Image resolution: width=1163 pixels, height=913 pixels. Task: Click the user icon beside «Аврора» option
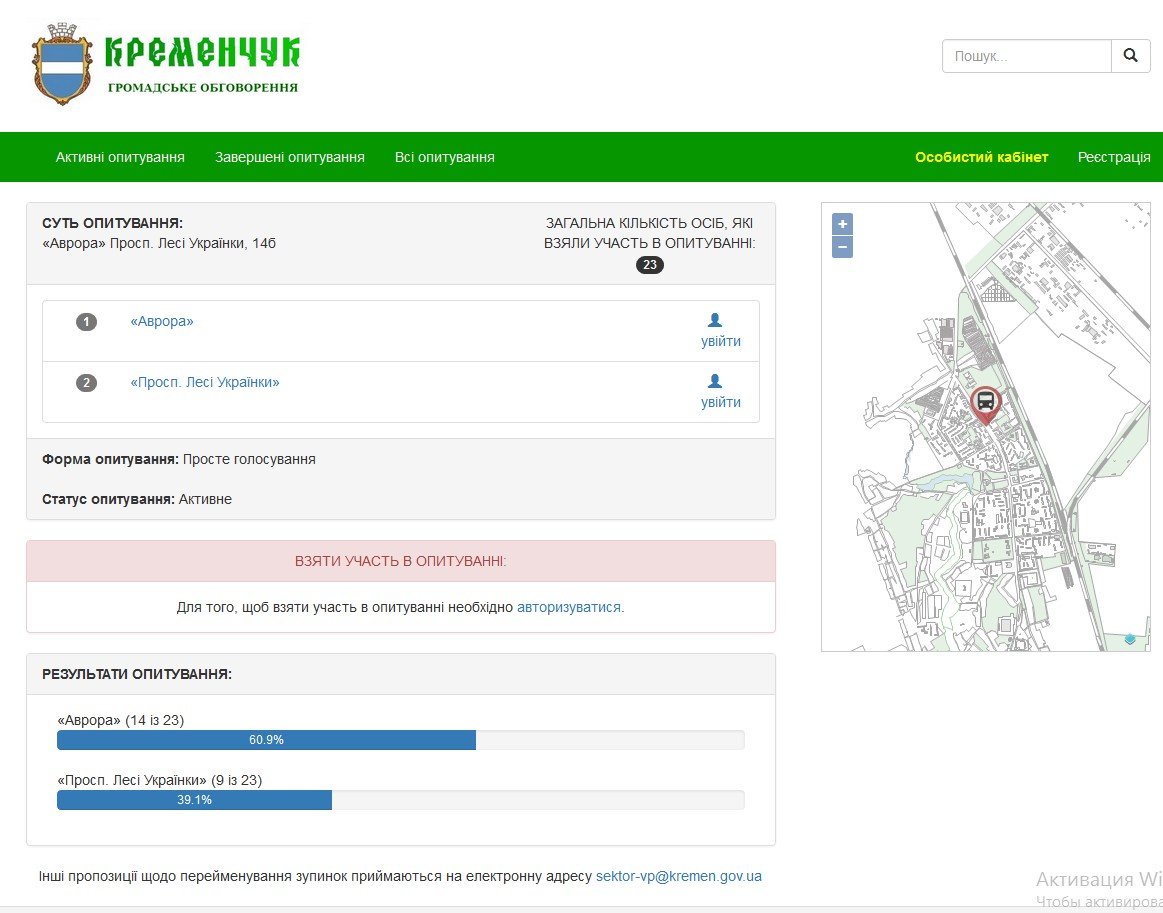(715, 320)
